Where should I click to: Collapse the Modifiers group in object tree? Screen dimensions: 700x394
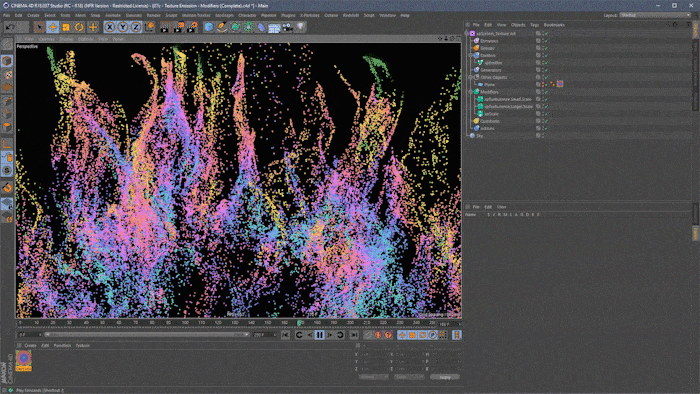tap(470, 92)
